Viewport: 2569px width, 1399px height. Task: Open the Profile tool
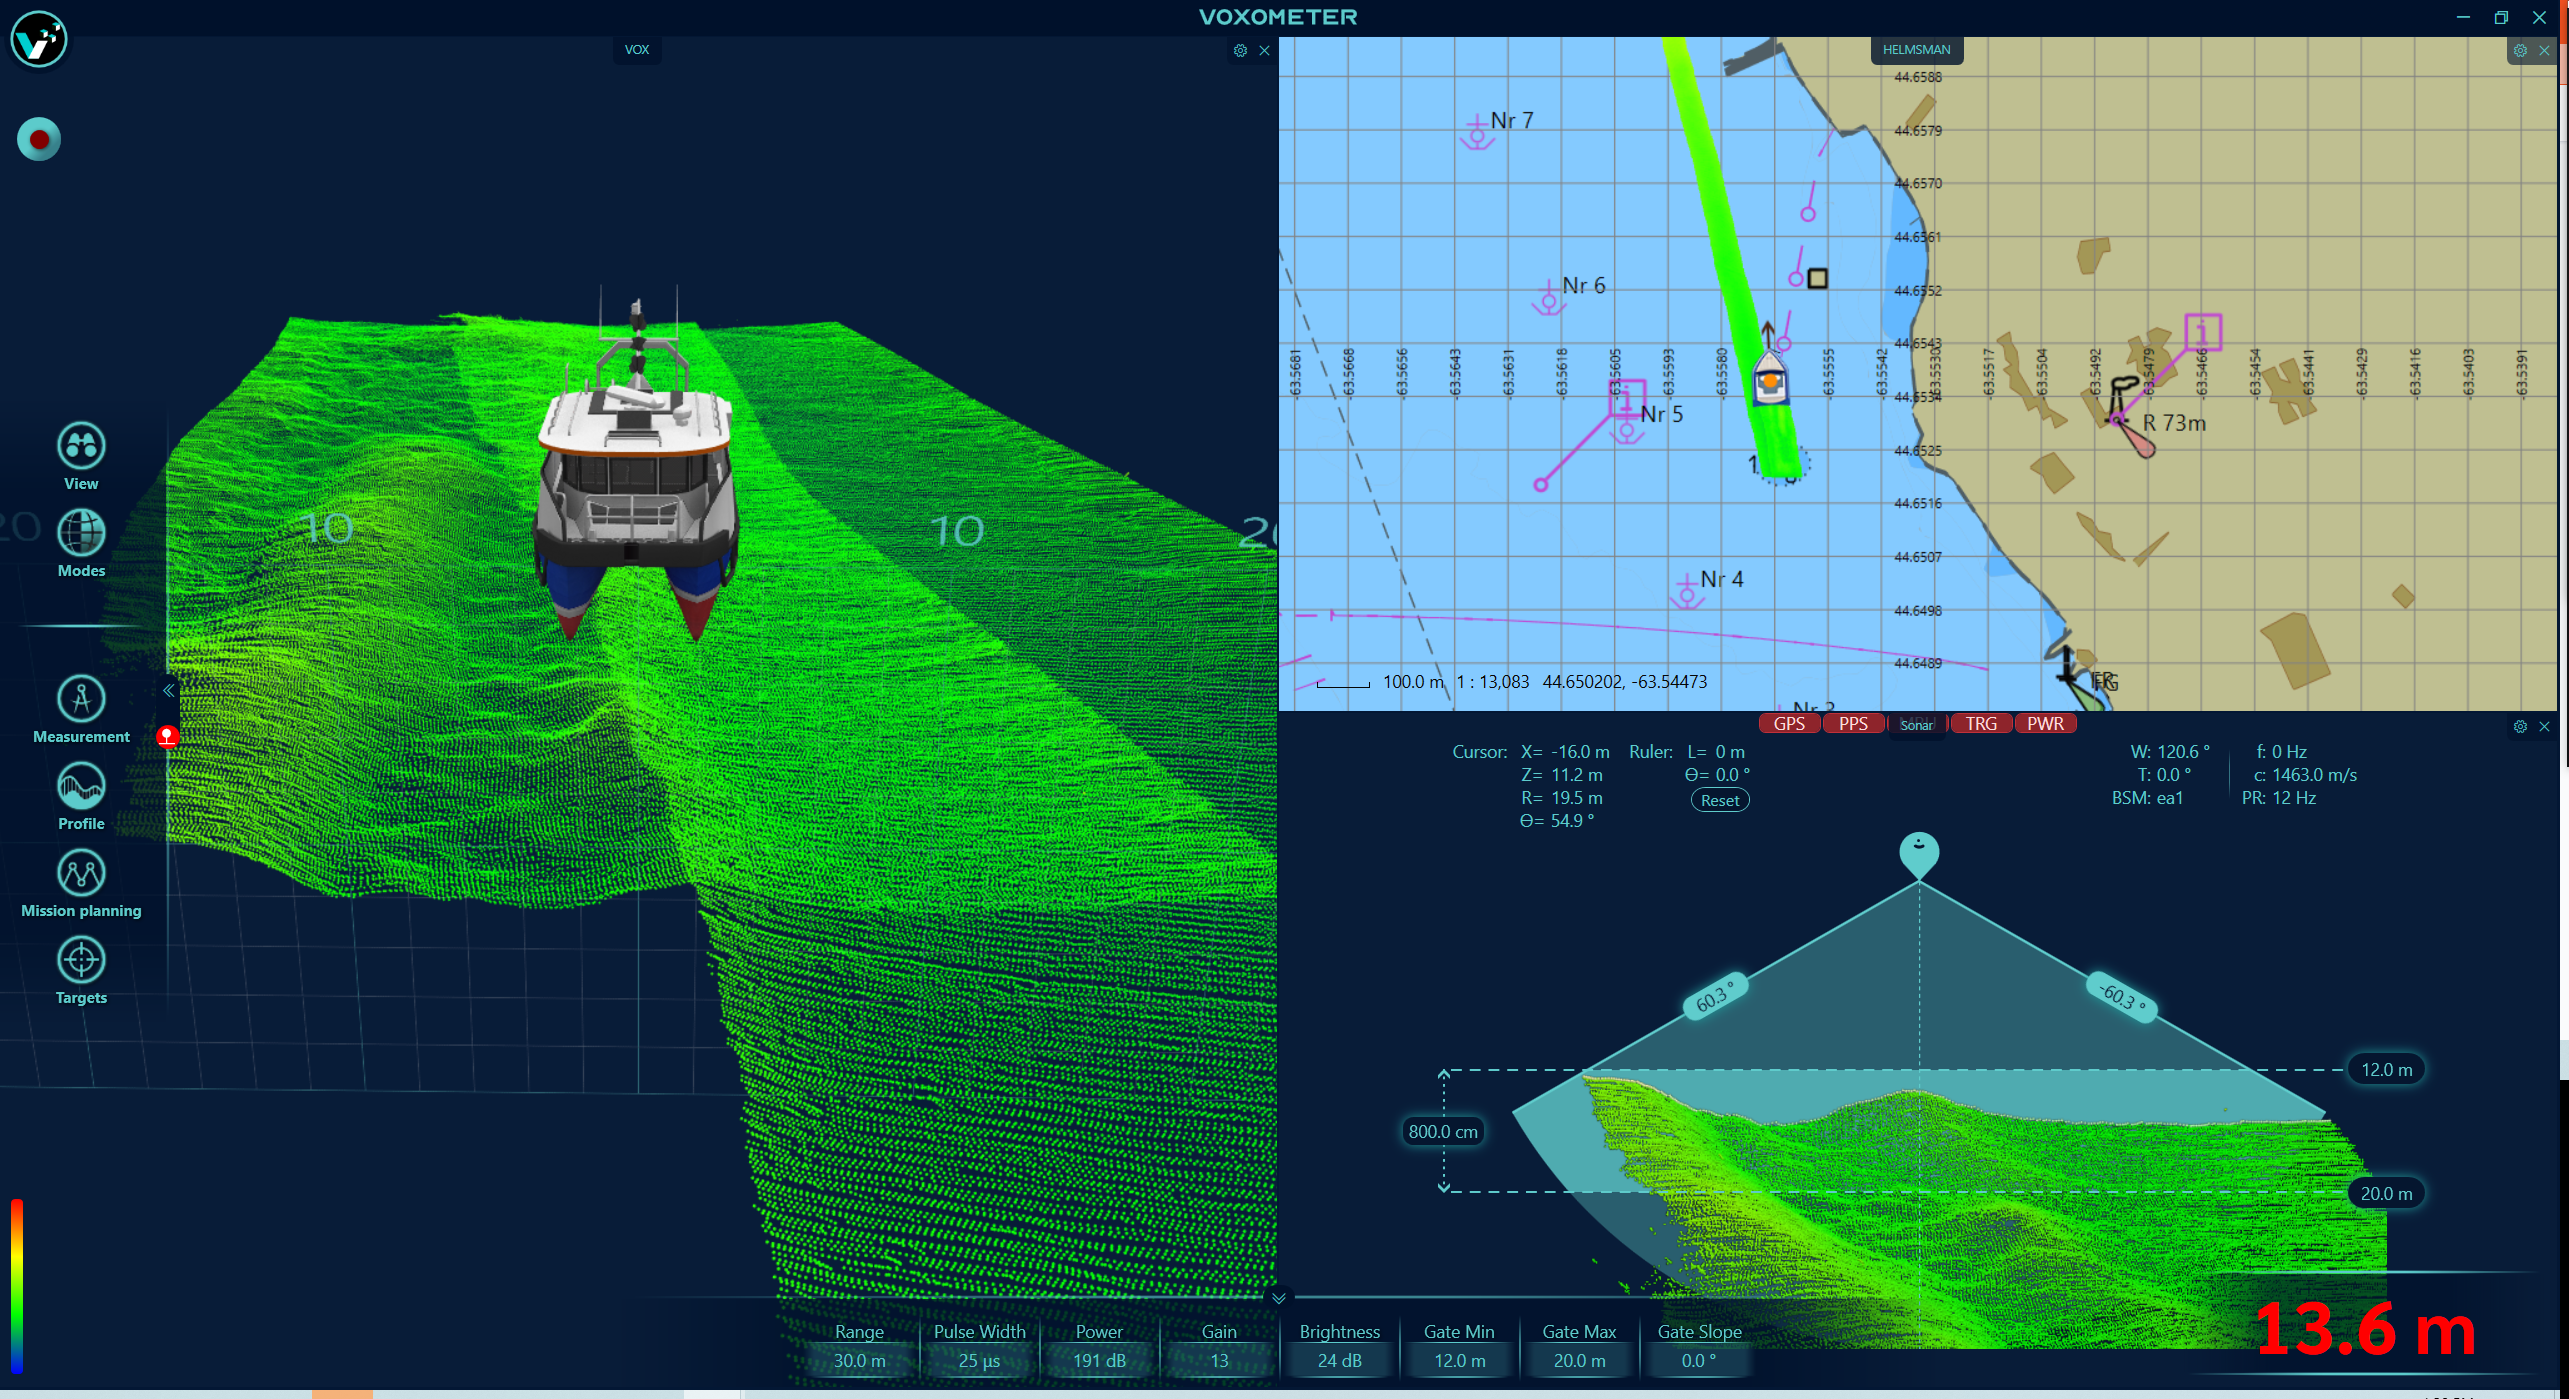81,786
